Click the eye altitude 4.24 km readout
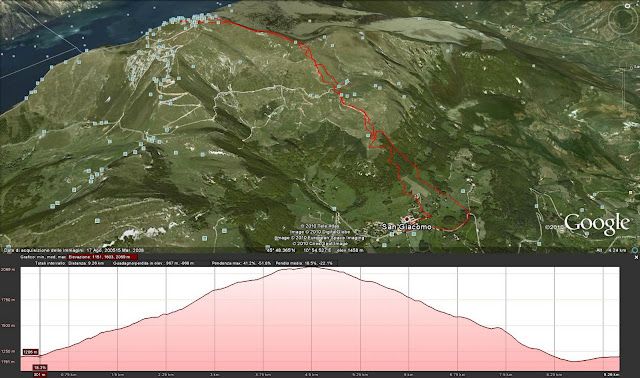 click(611, 250)
